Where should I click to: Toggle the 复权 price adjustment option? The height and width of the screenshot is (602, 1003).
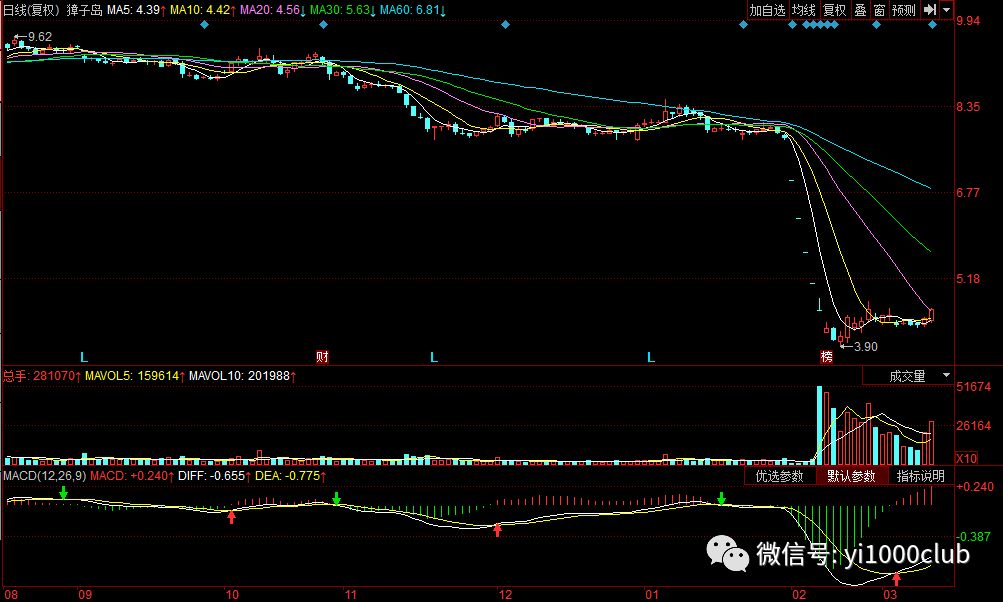834,10
